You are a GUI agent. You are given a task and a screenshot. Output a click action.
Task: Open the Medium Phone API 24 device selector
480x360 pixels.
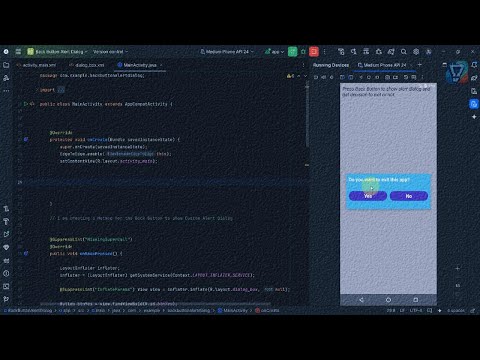(227, 52)
